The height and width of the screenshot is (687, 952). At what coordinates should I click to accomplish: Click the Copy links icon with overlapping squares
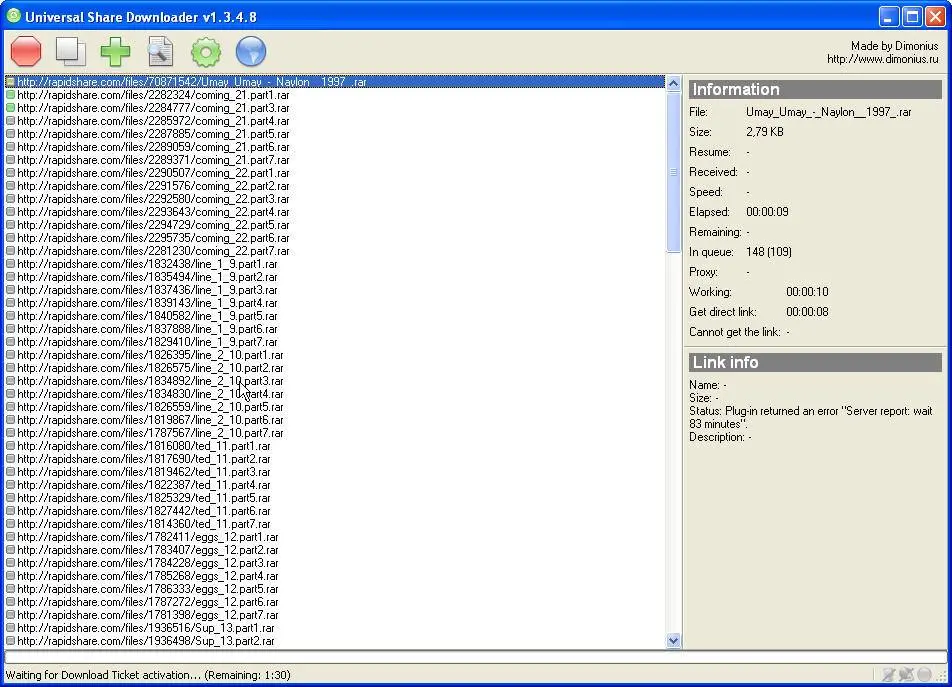click(70, 51)
